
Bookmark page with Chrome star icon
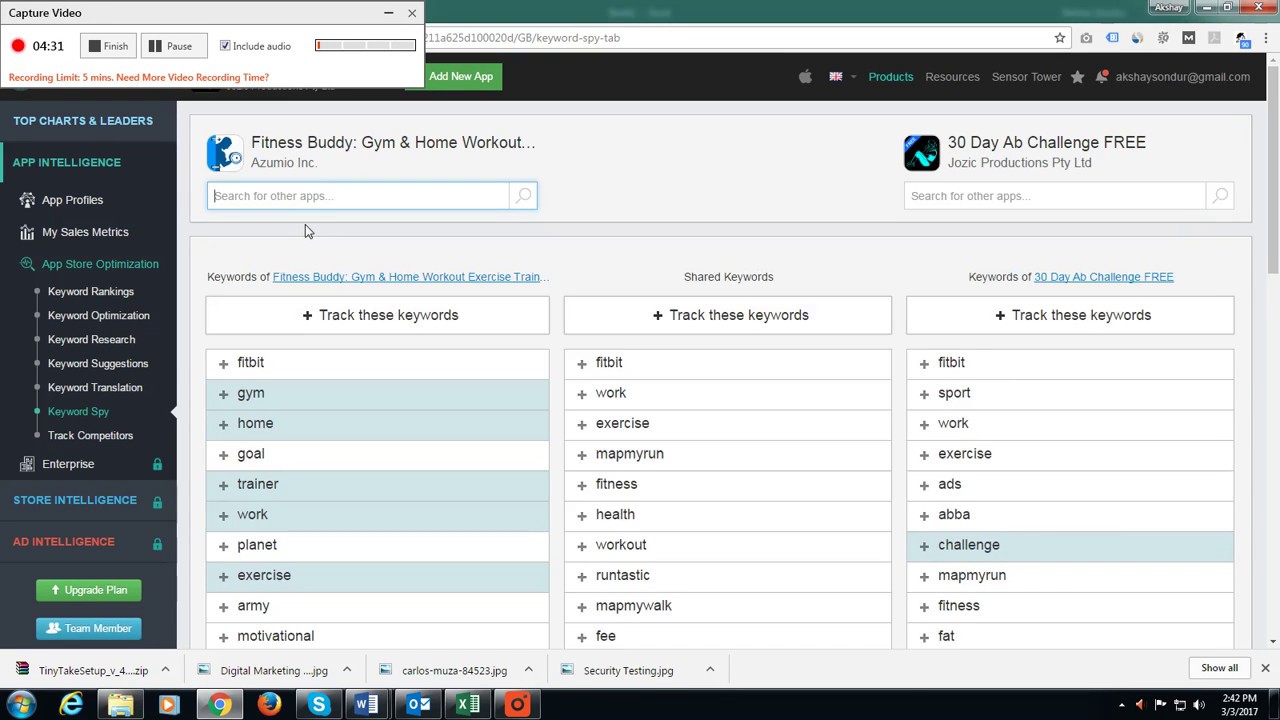(x=1059, y=38)
